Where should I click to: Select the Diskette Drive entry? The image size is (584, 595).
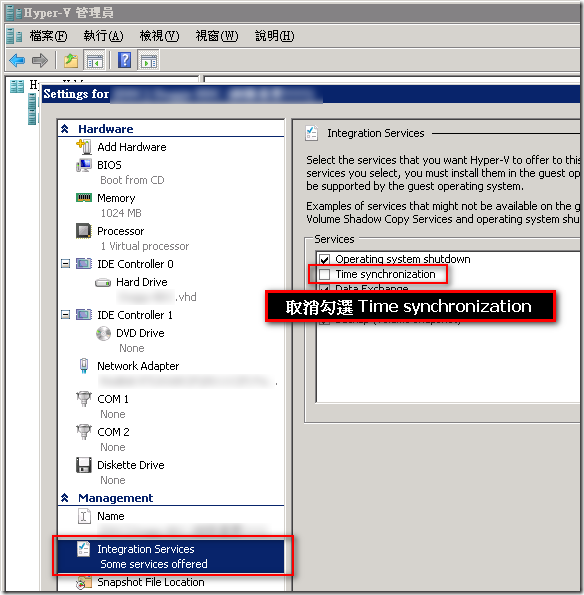(x=131, y=465)
